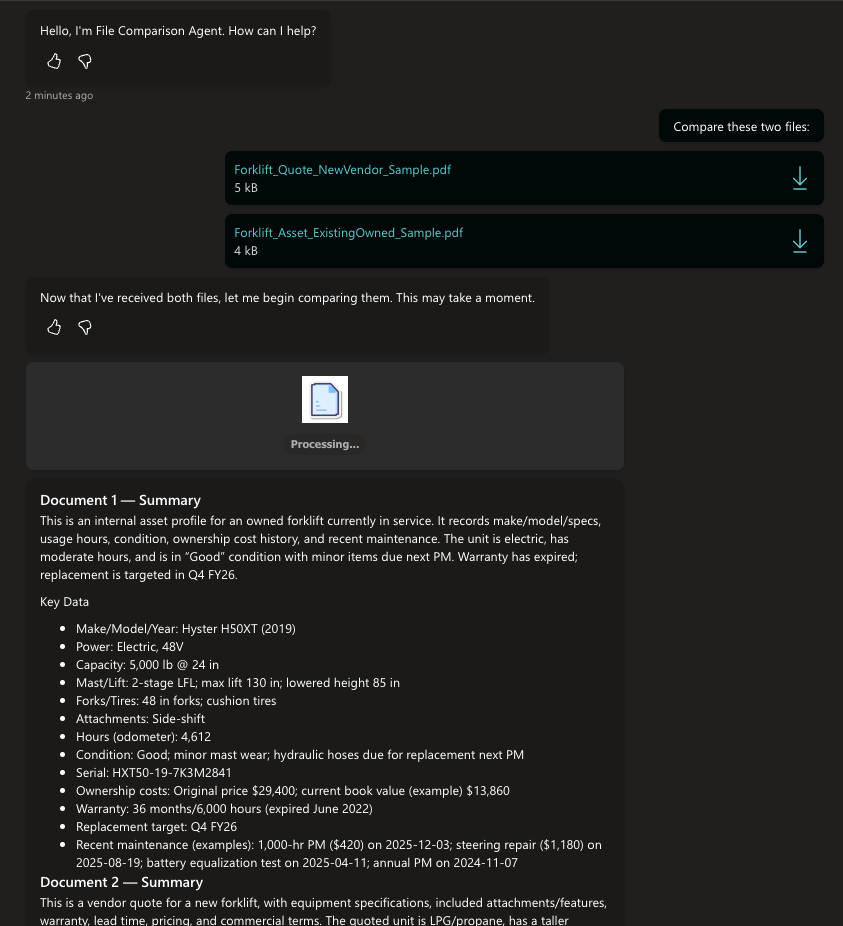
Task: Click the '5 kB' file size text
Action: (246, 188)
